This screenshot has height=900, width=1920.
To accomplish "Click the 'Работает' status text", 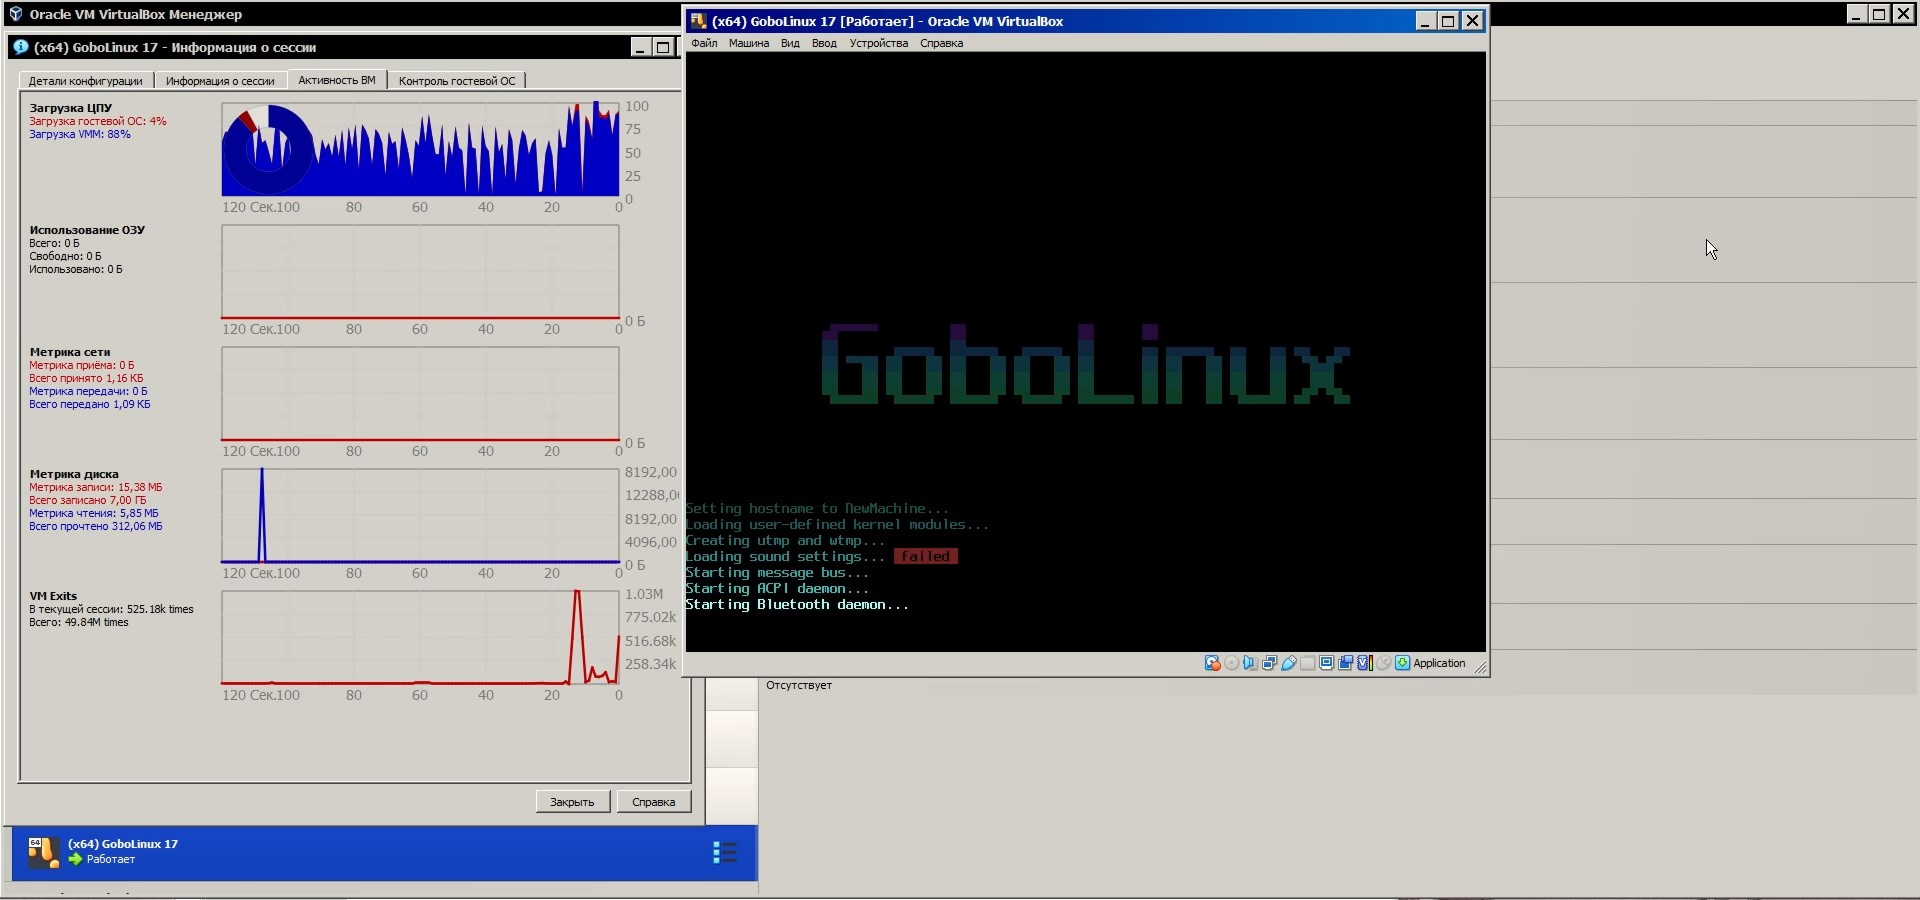I will (x=111, y=859).
